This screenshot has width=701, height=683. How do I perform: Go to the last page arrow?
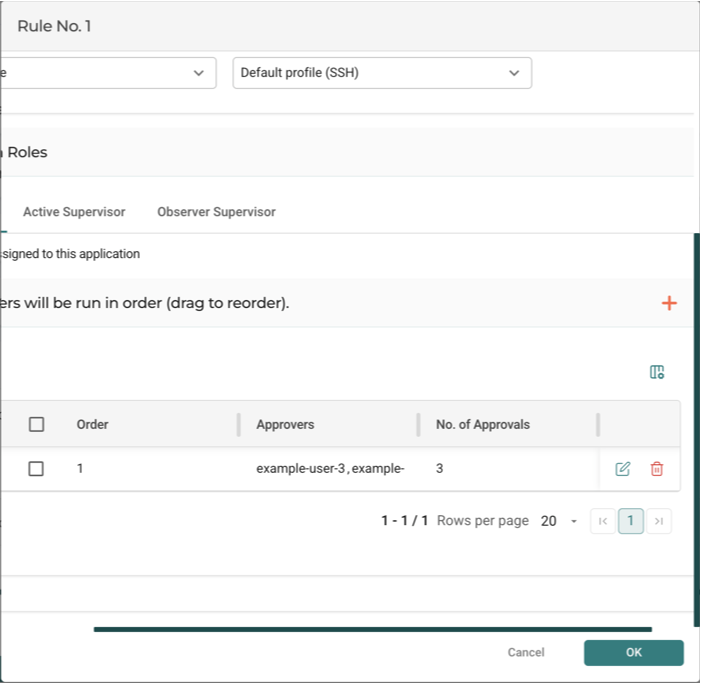click(659, 521)
